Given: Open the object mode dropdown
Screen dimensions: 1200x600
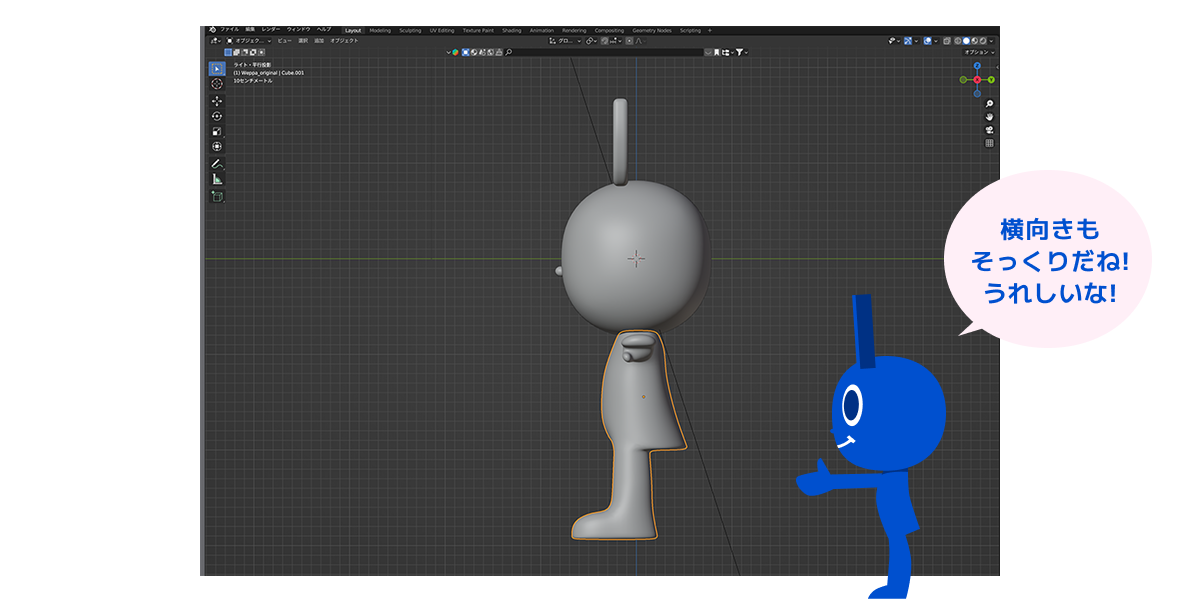Looking at the screenshot, I should [x=249, y=41].
